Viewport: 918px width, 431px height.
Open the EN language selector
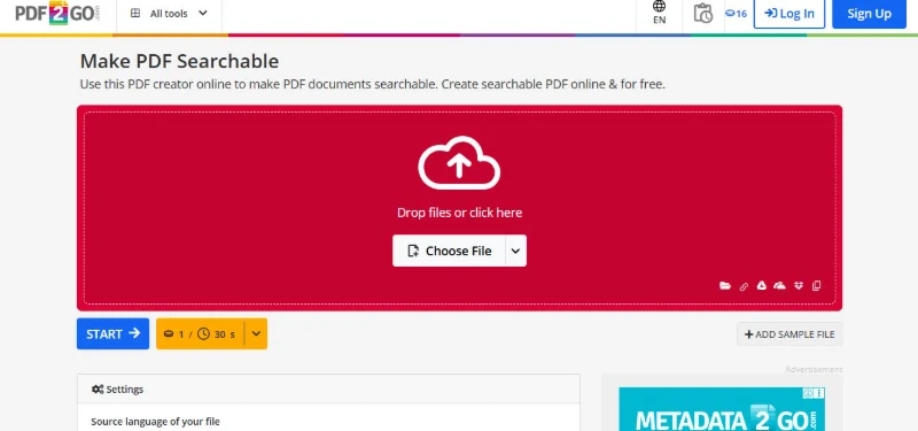click(659, 13)
